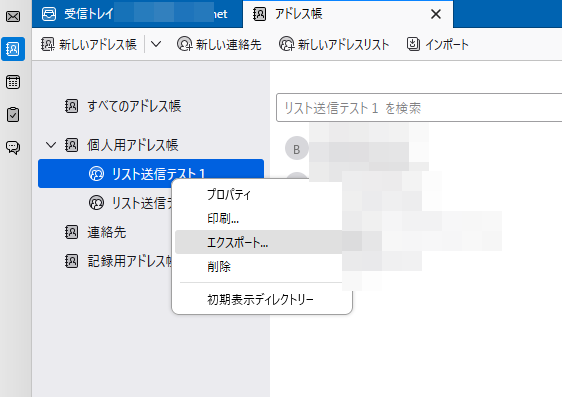Screen dimensions: 562x397
Task: Open the Calendar space icon
Action: coord(13,82)
